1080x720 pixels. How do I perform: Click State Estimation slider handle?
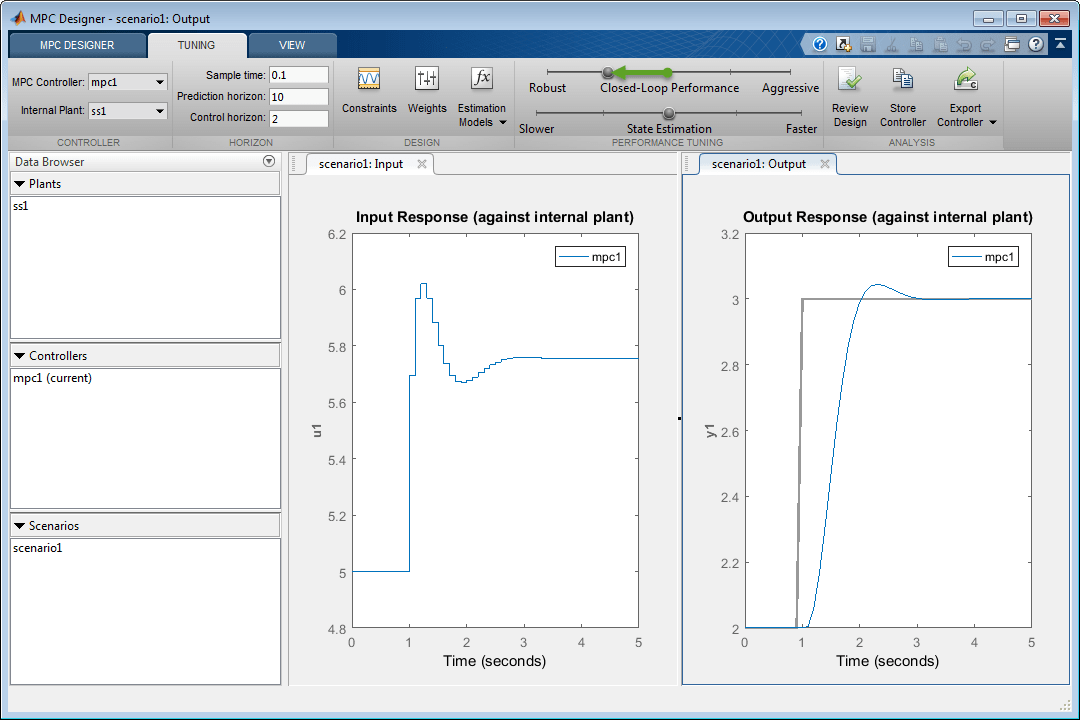coord(669,113)
